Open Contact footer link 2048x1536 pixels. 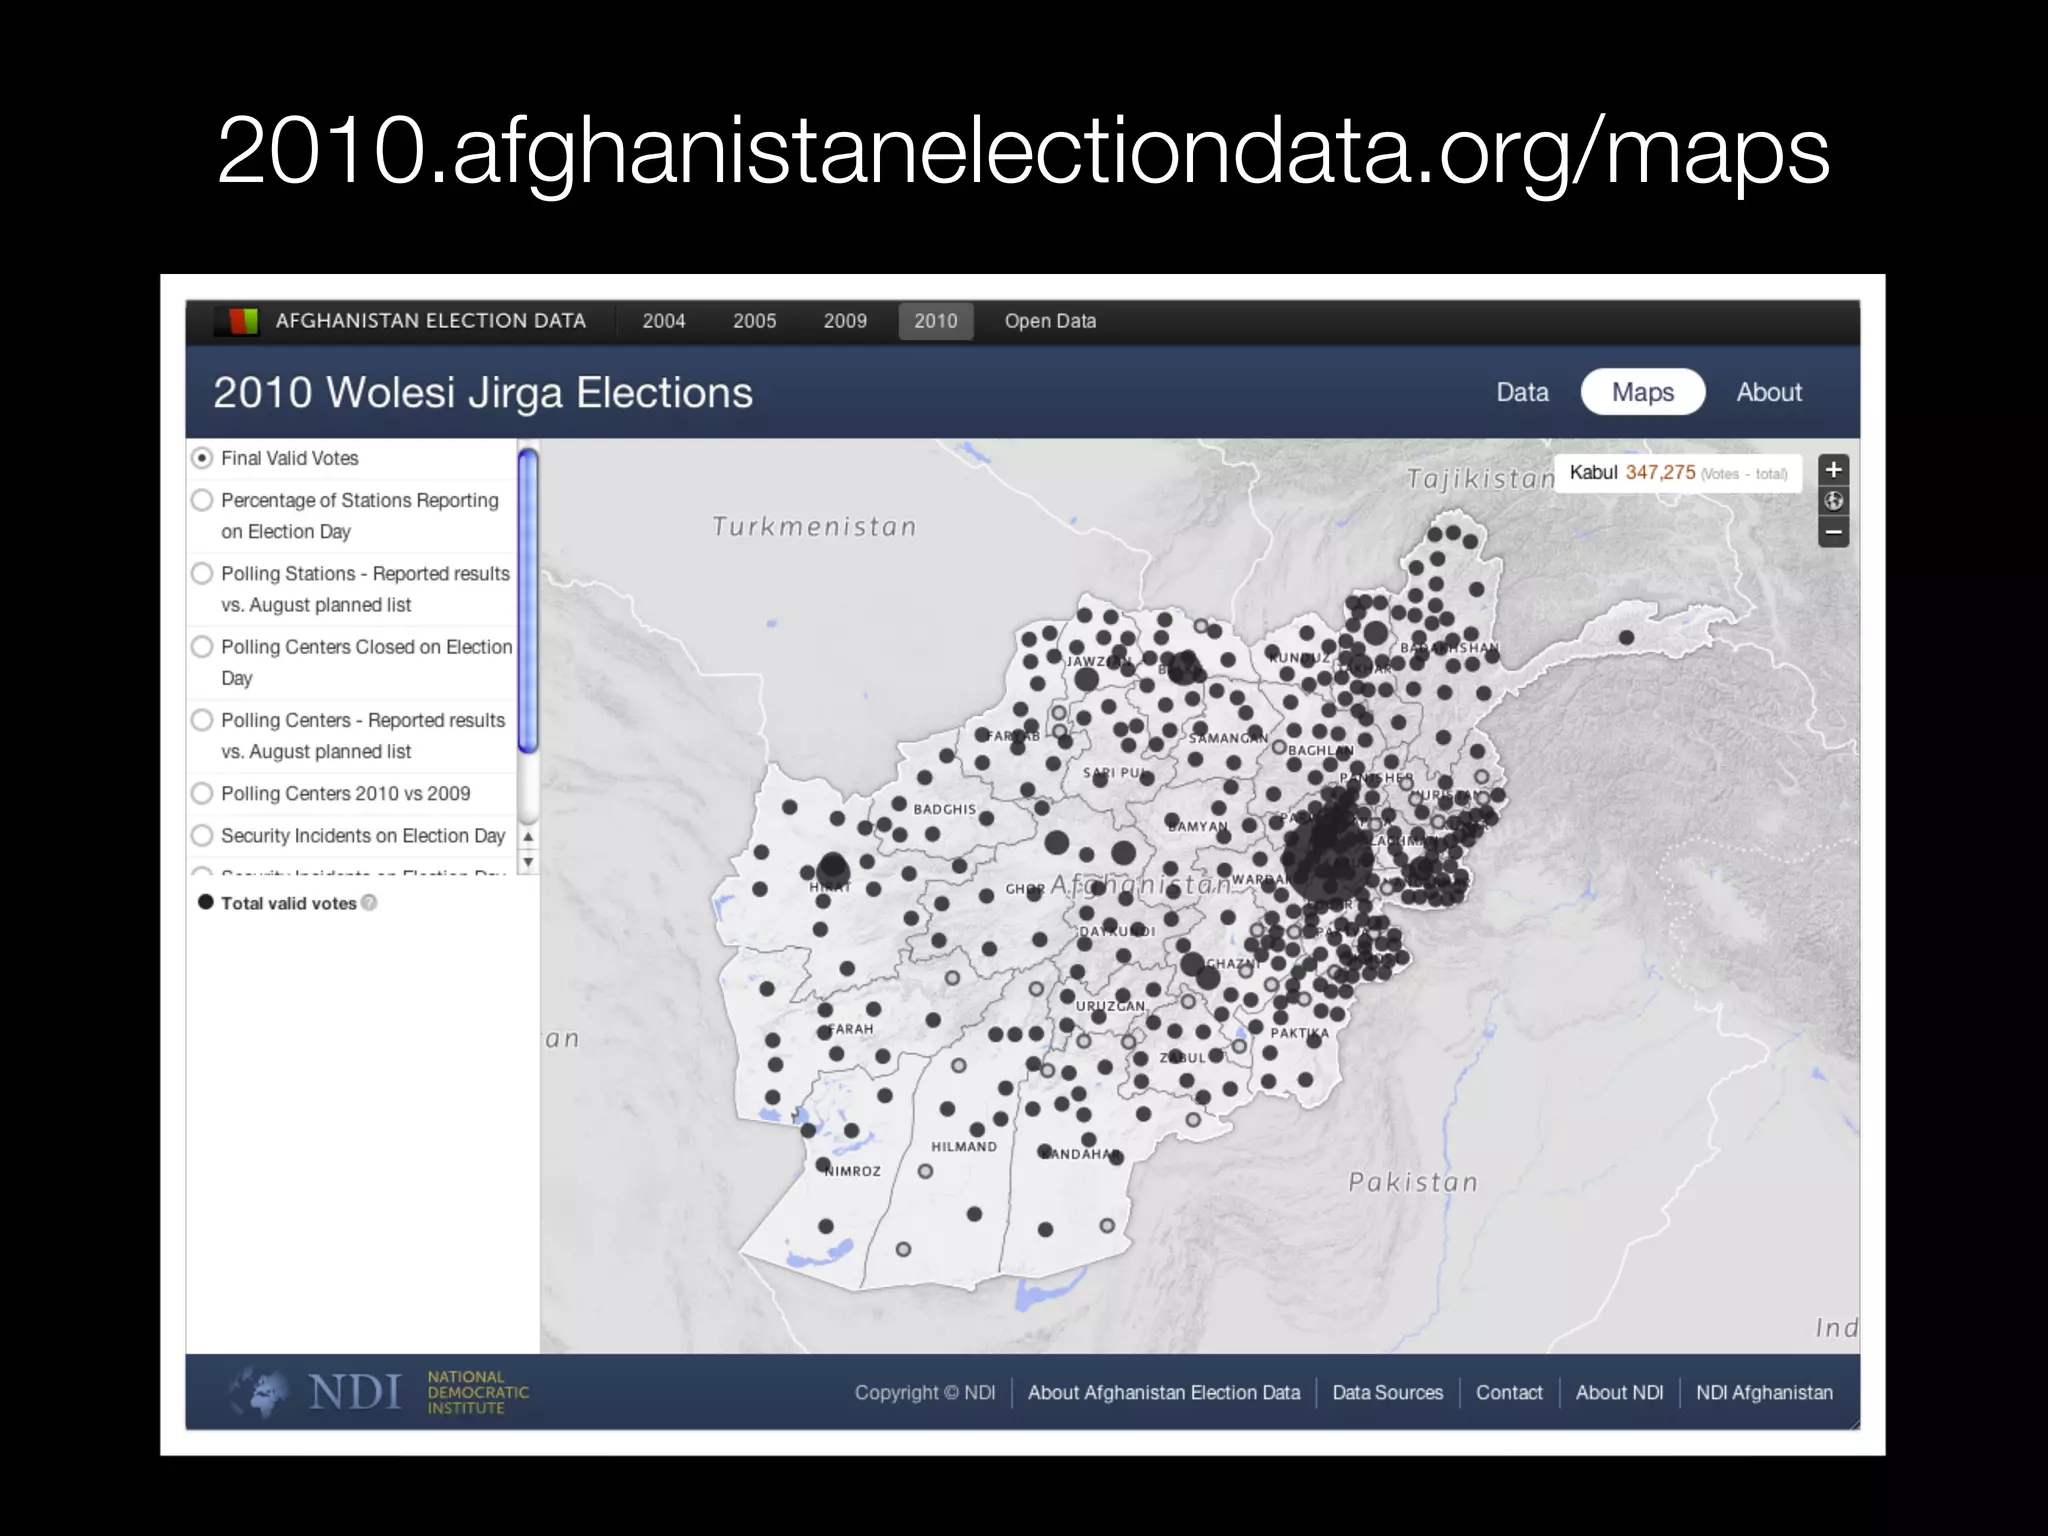click(x=1509, y=1393)
